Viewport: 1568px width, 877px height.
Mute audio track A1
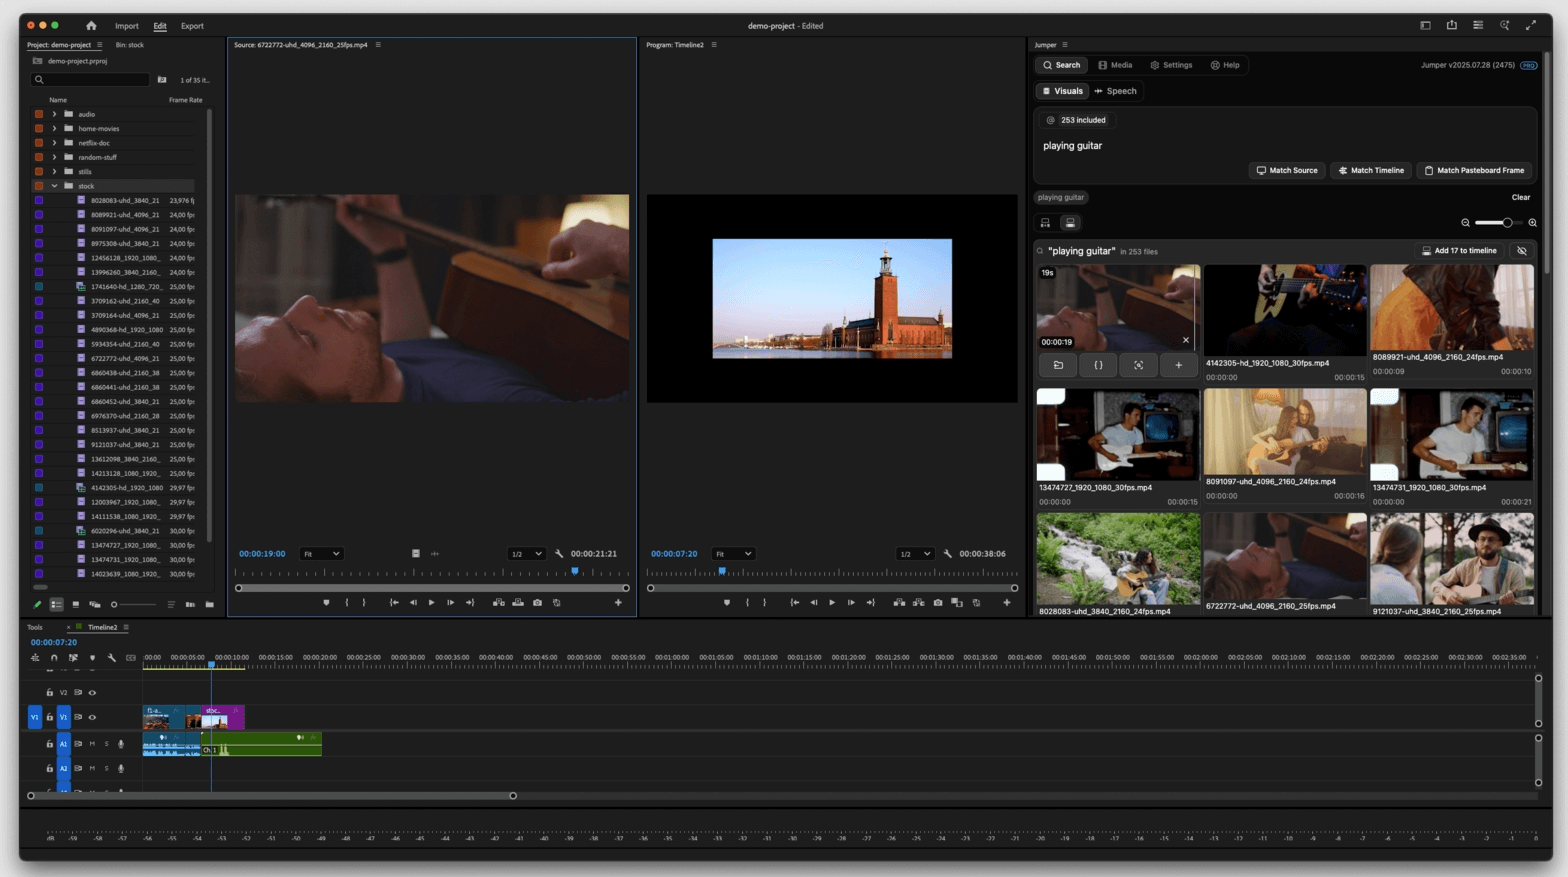pos(92,744)
